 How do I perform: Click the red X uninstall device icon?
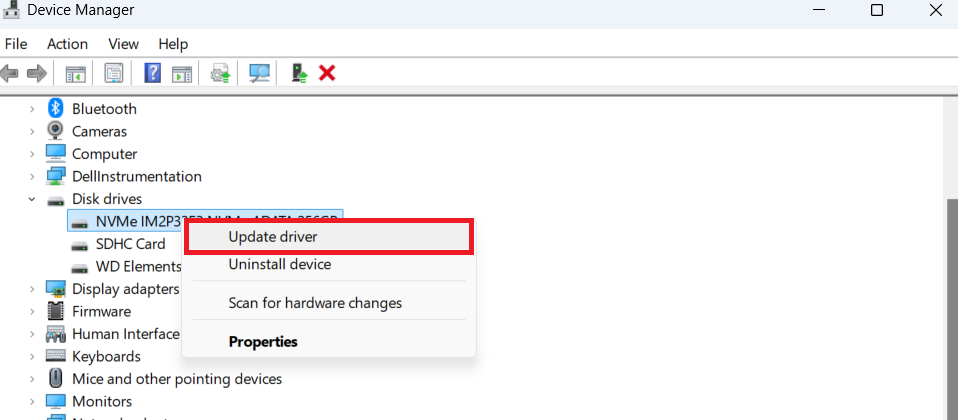click(x=326, y=73)
